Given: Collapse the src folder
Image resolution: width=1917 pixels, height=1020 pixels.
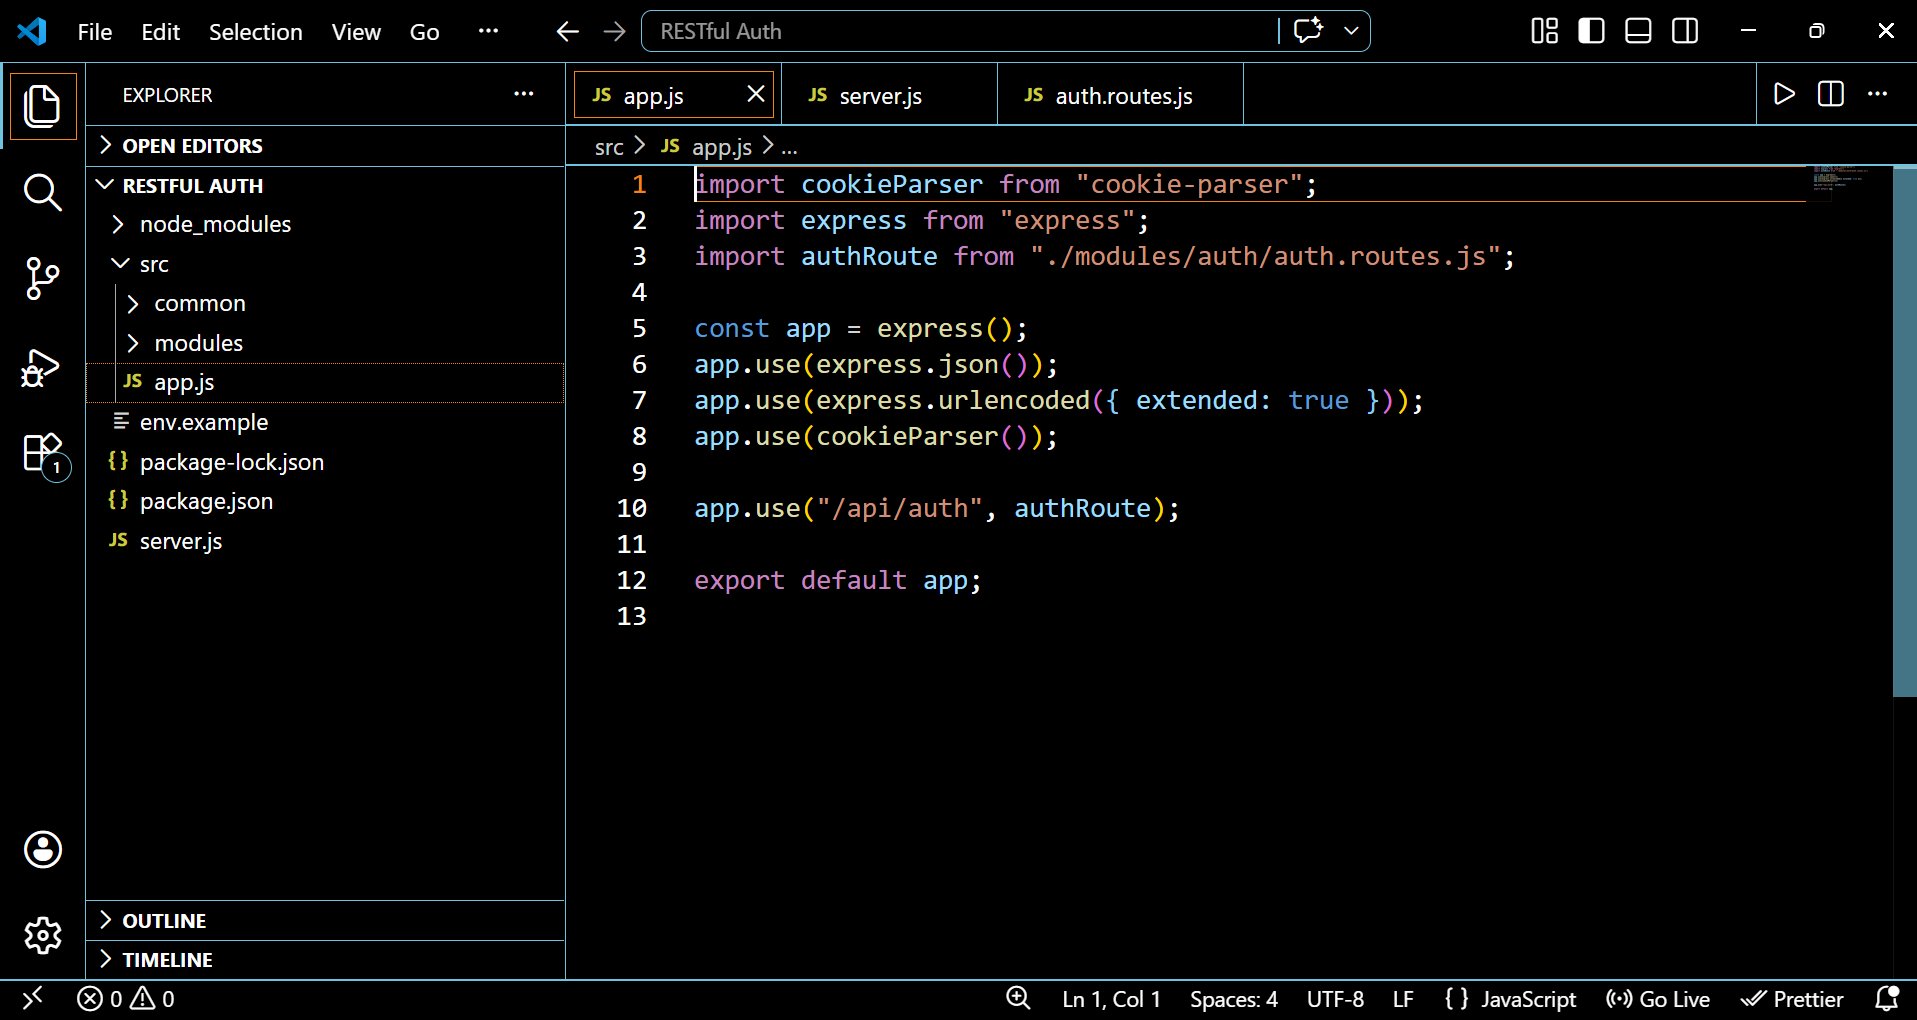Looking at the screenshot, I should (x=153, y=264).
